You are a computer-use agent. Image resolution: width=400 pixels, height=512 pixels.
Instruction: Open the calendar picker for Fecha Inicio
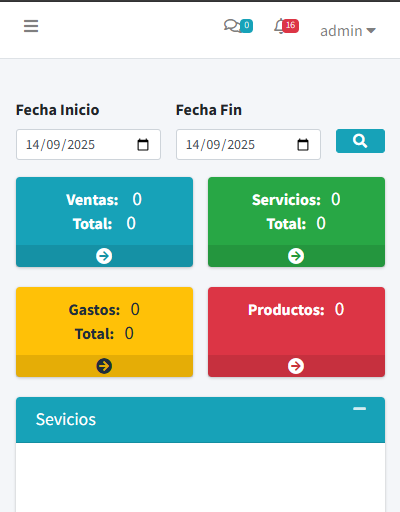[x=143, y=145]
